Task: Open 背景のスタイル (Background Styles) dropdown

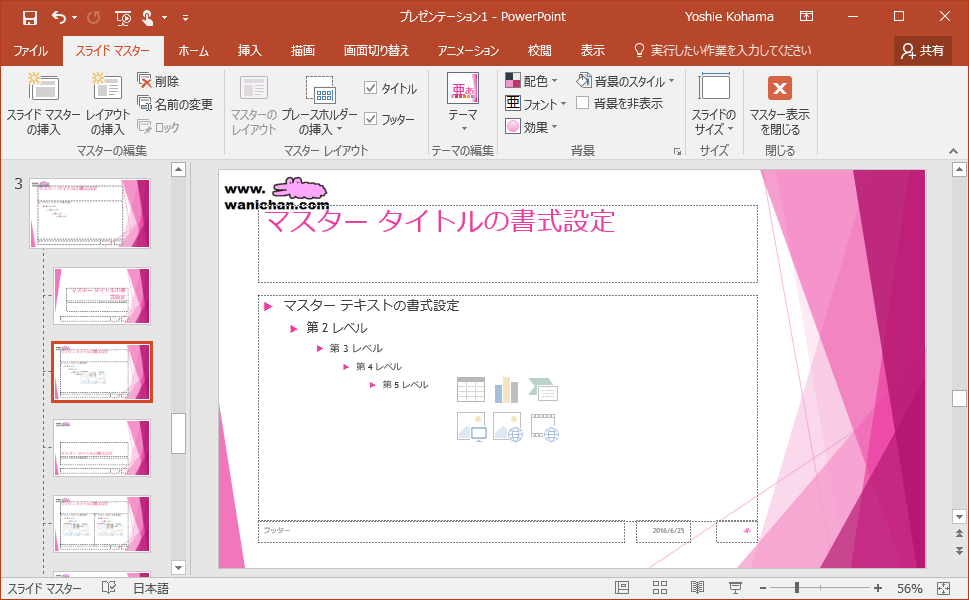Action: tap(625, 80)
